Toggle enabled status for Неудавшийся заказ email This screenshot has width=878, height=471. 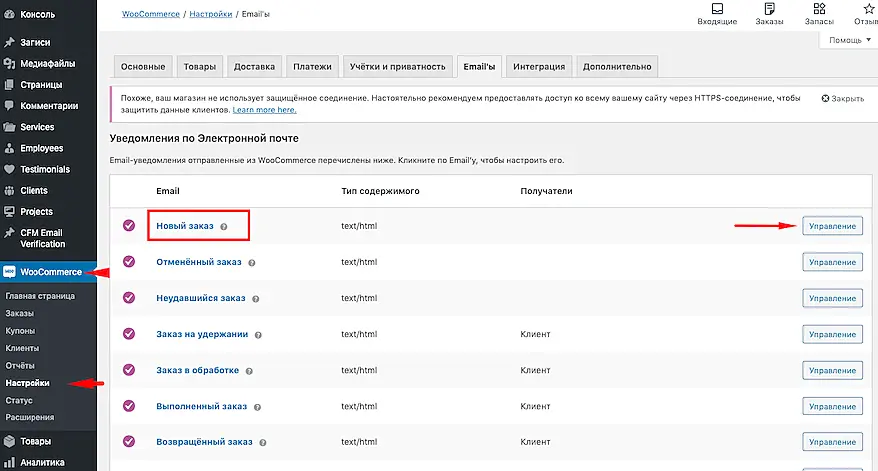tap(129, 298)
